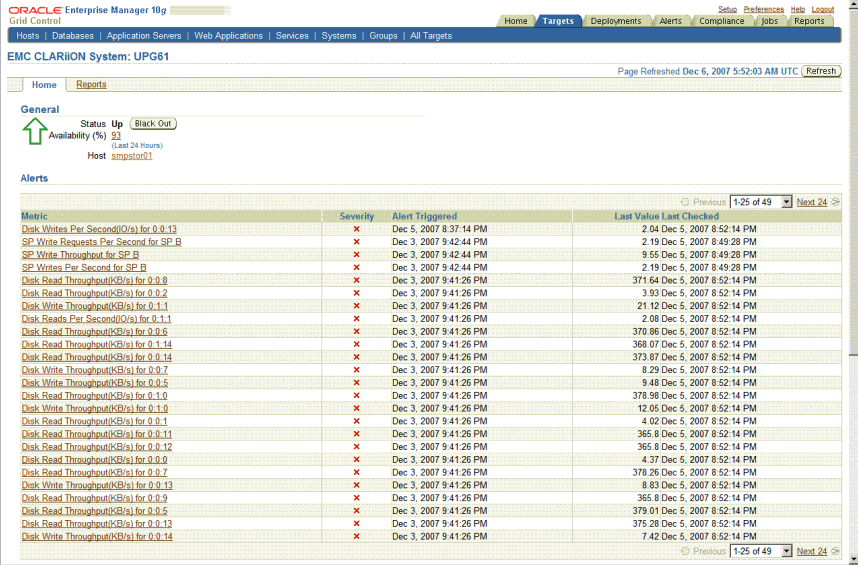Open Disk Read Throughput(KB/s) for 0:0:8
The image size is (858, 565).
click(95, 280)
